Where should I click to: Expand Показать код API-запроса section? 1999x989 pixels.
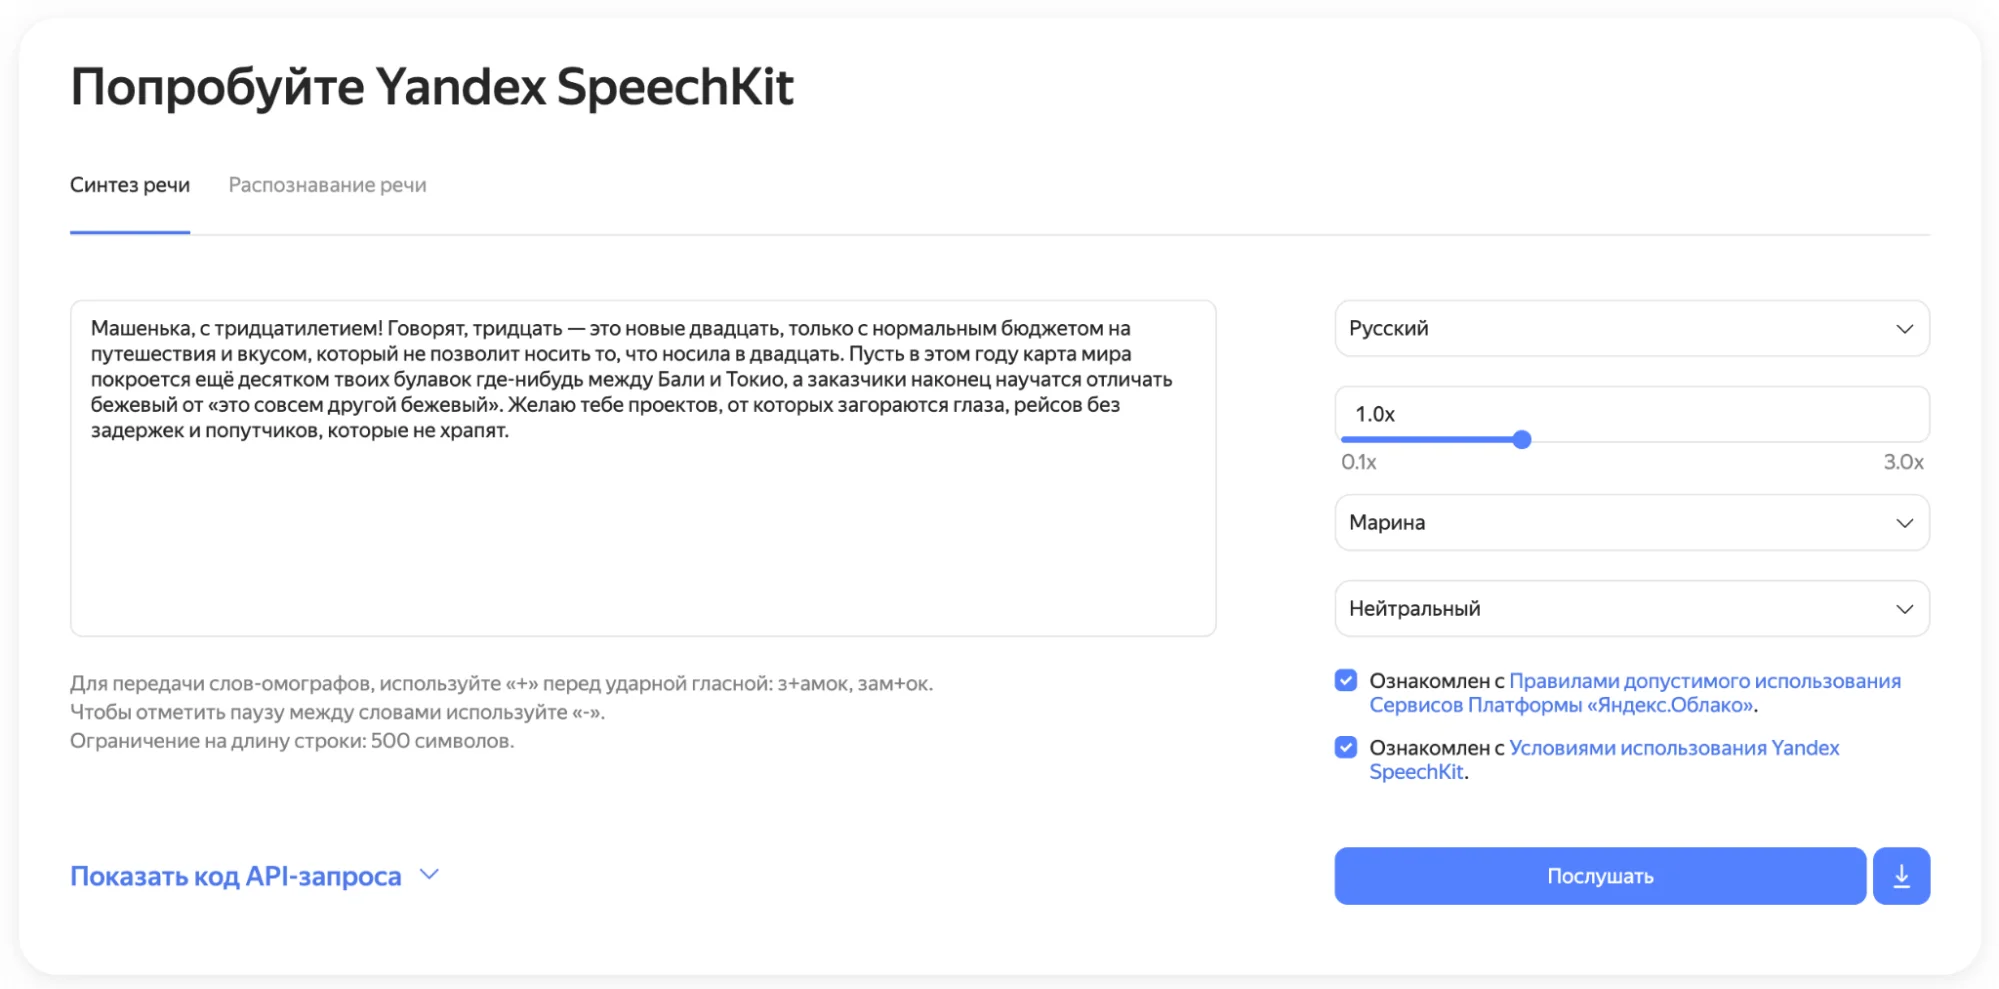coord(235,877)
